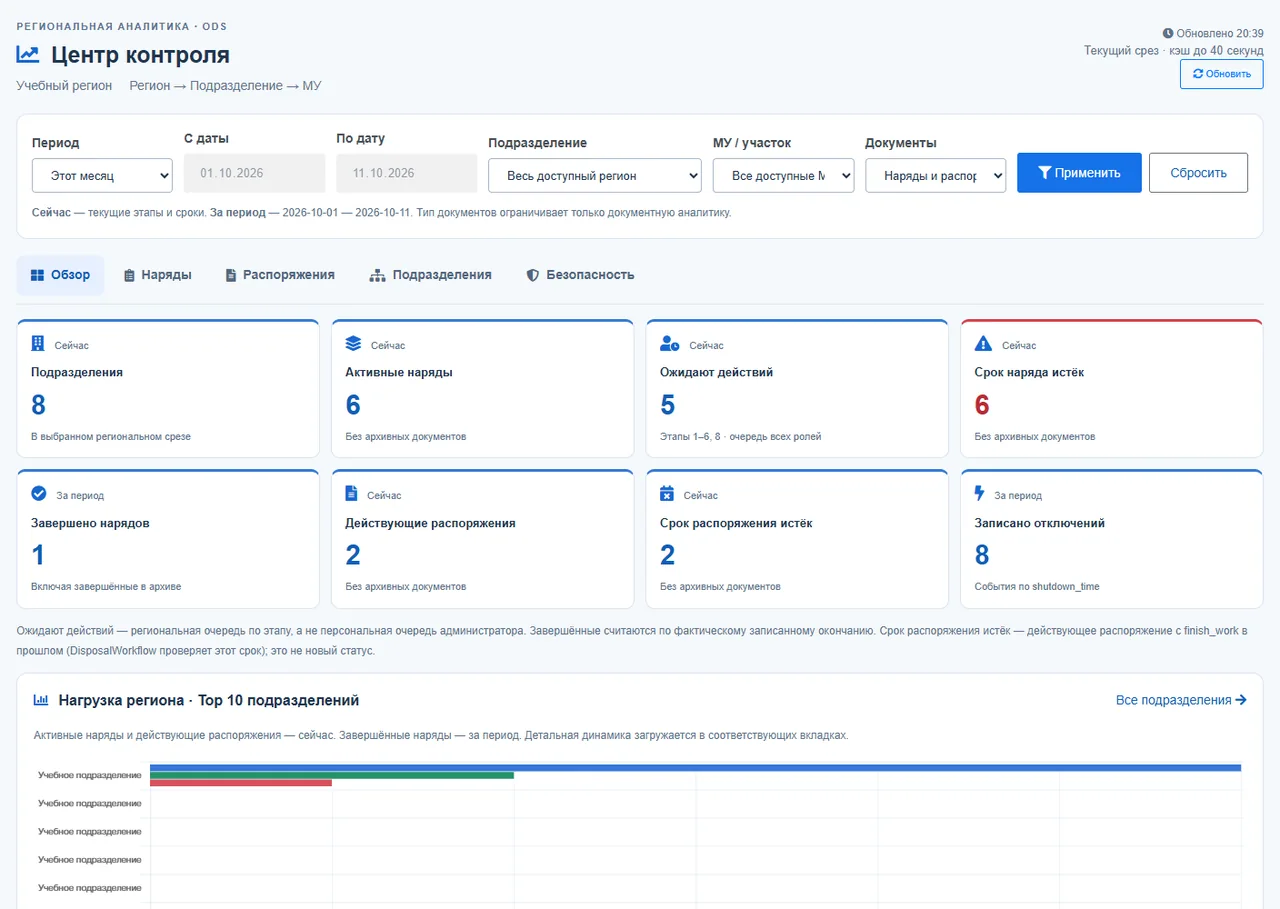Click the check-circle icon on Завершено нарядов card

tap(39, 493)
